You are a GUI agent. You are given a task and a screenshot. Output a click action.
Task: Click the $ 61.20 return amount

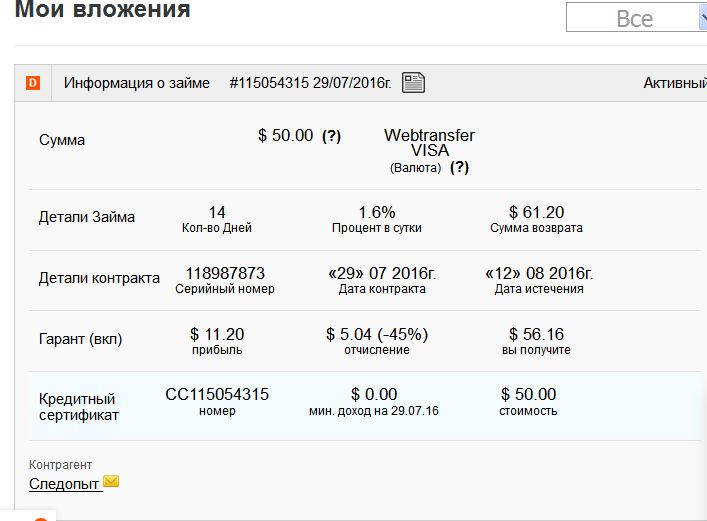pyautogui.click(x=536, y=212)
